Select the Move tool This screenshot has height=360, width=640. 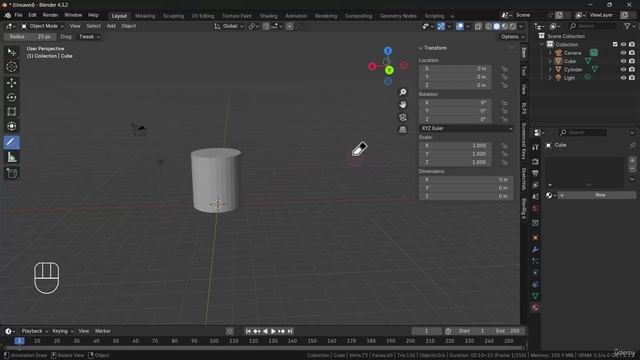pyautogui.click(x=11, y=83)
